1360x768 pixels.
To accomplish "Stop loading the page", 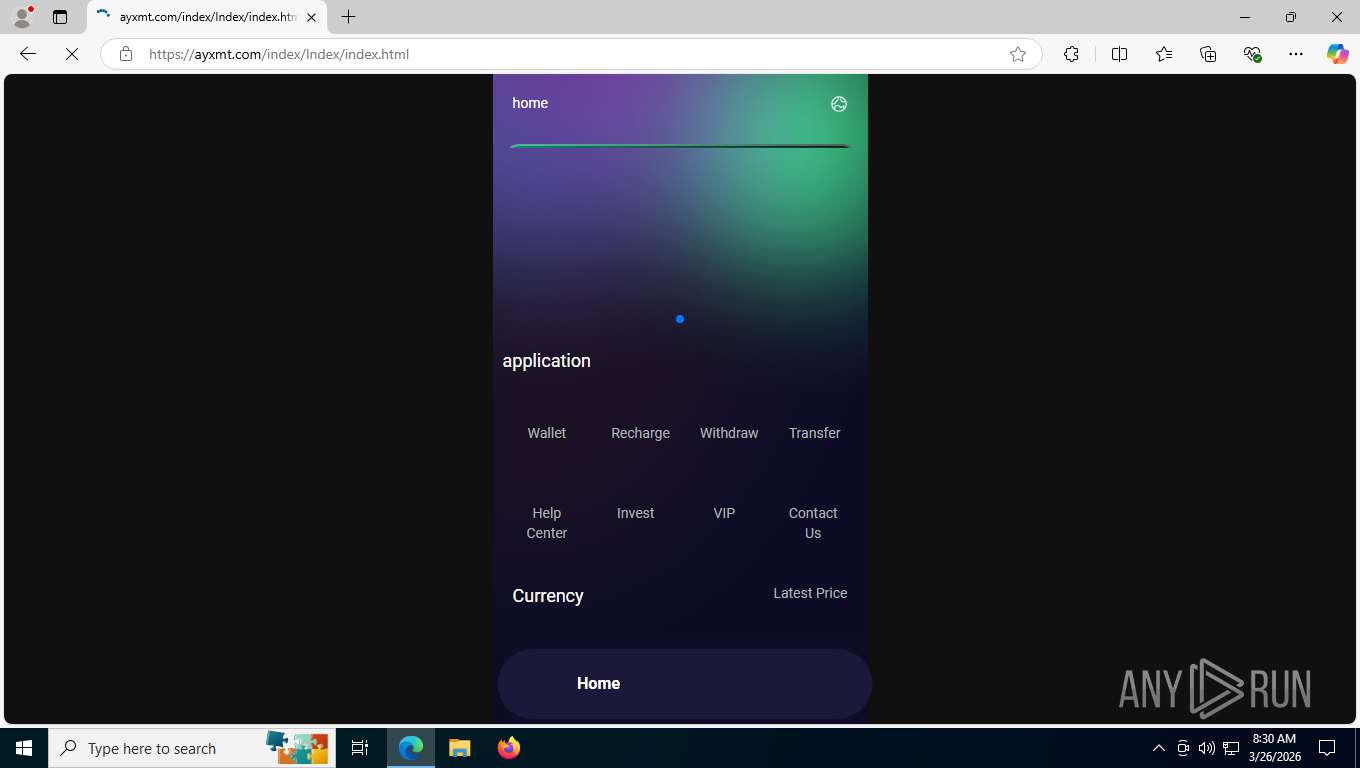I will [x=72, y=54].
